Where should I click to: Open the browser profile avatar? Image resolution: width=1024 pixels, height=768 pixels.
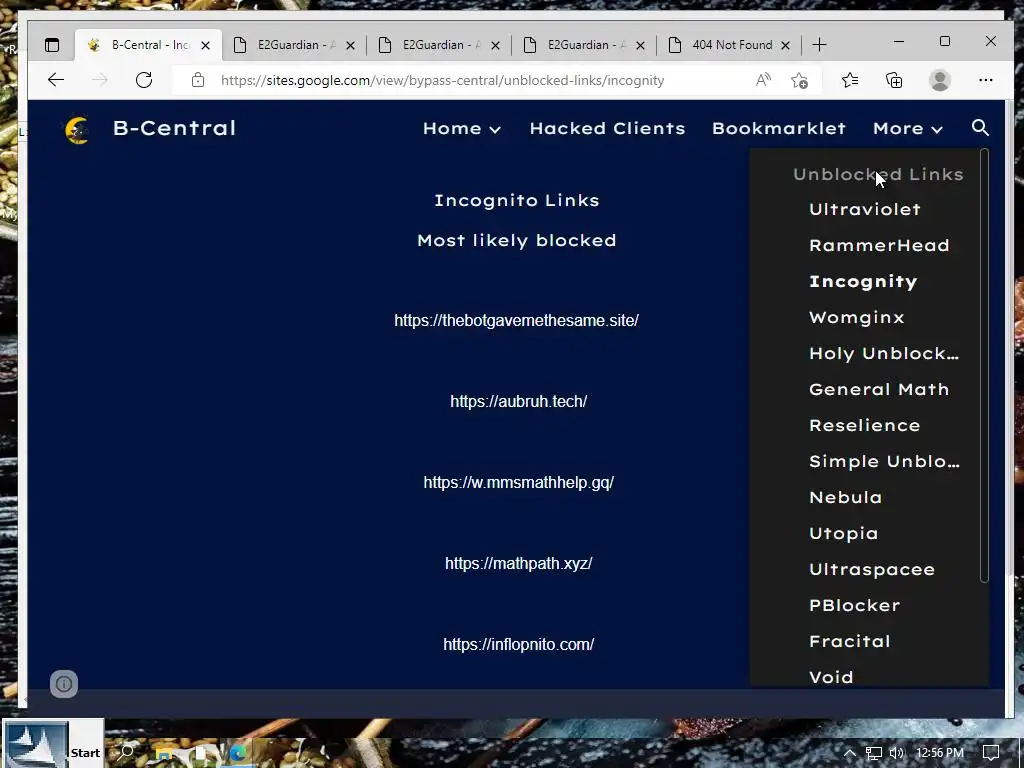click(940, 80)
